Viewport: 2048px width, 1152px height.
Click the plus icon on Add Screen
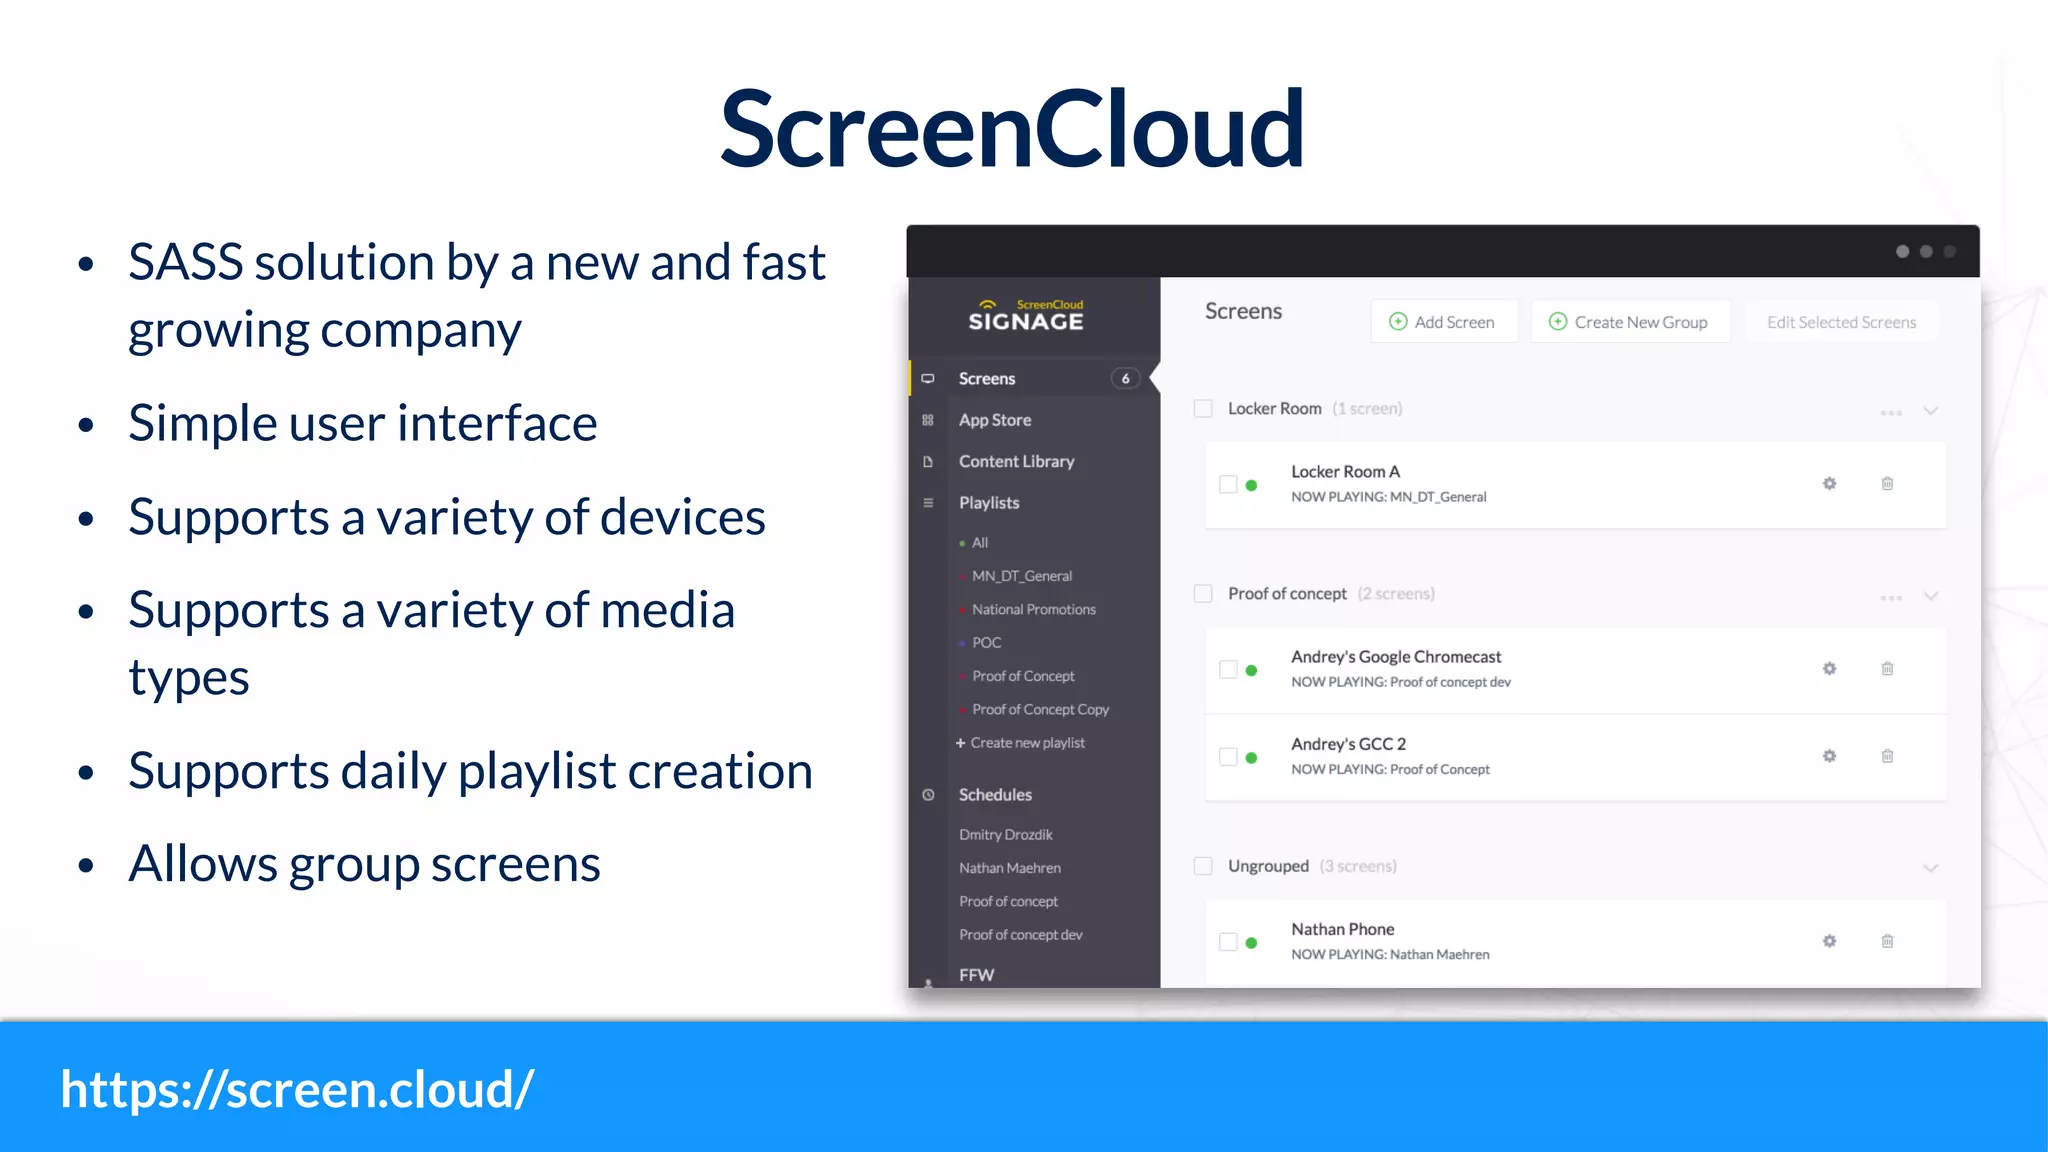[1398, 321]
